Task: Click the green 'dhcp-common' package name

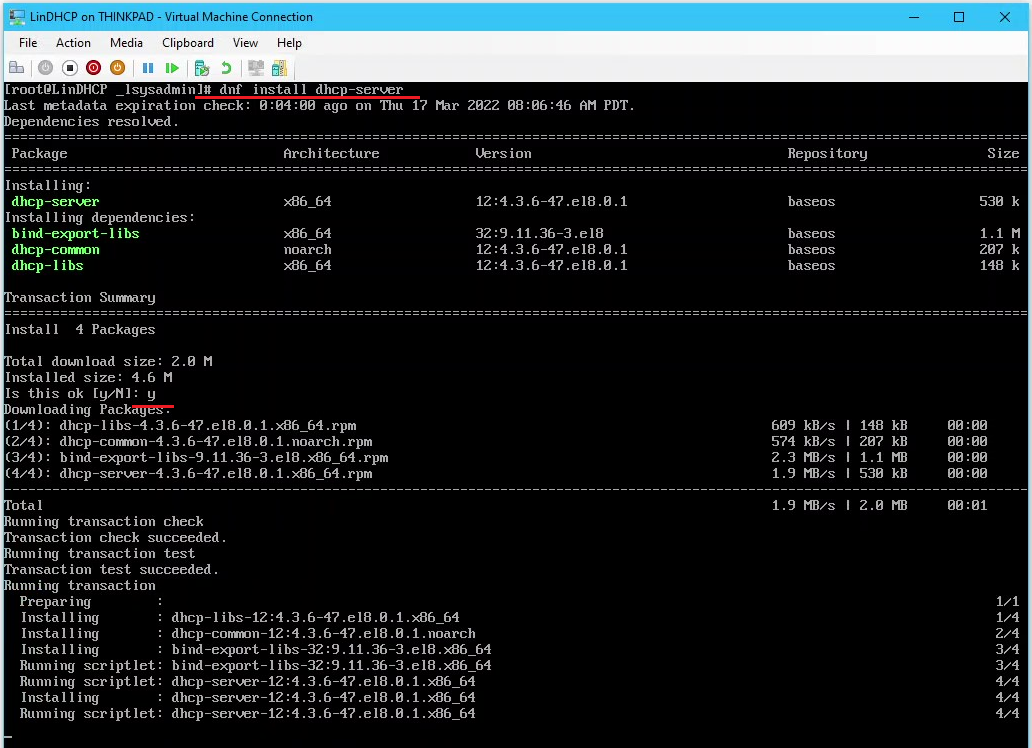Action: [55, 250]
